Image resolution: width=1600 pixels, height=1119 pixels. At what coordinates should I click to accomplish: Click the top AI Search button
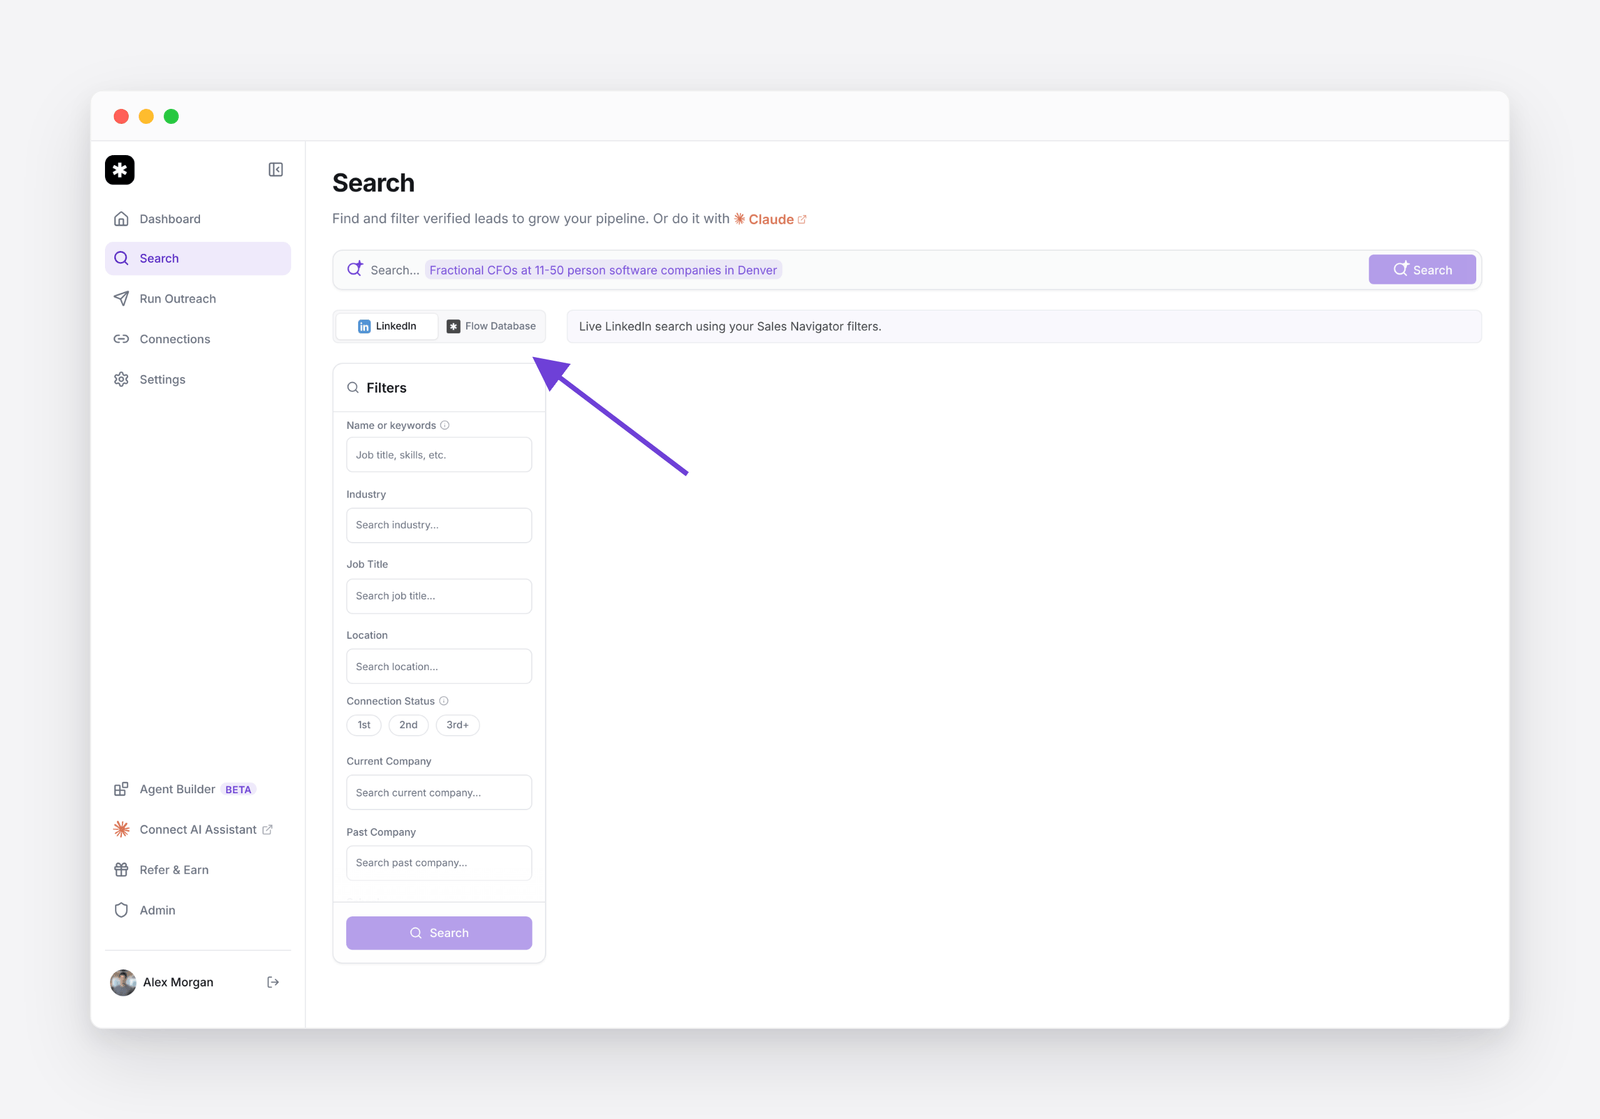(1422, 270)
